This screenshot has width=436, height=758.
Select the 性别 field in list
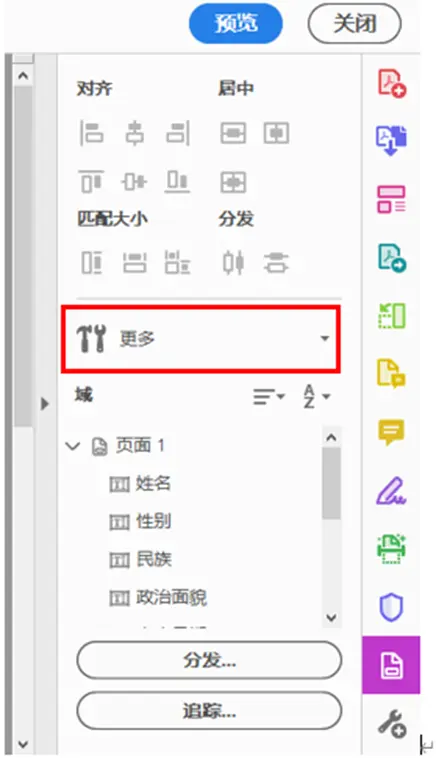pyautogui.click(x=140, y=522)
